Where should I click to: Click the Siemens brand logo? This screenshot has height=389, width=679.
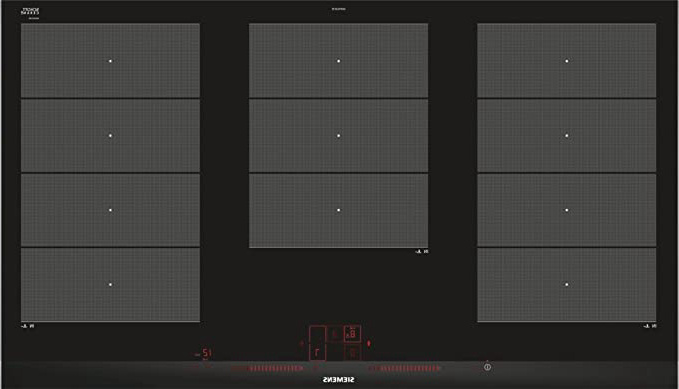coord(339,380)
